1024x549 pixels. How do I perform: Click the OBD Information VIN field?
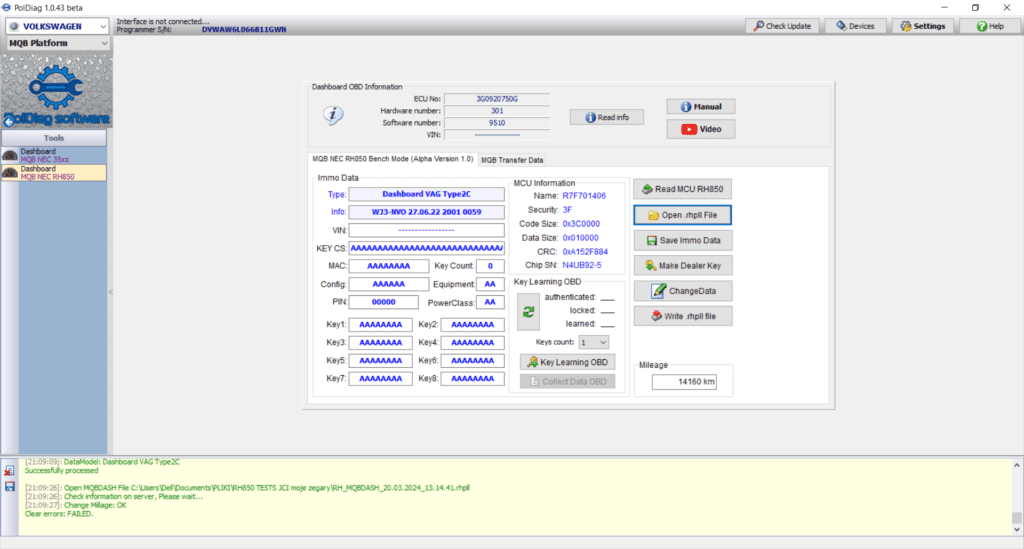coord(497,135)
